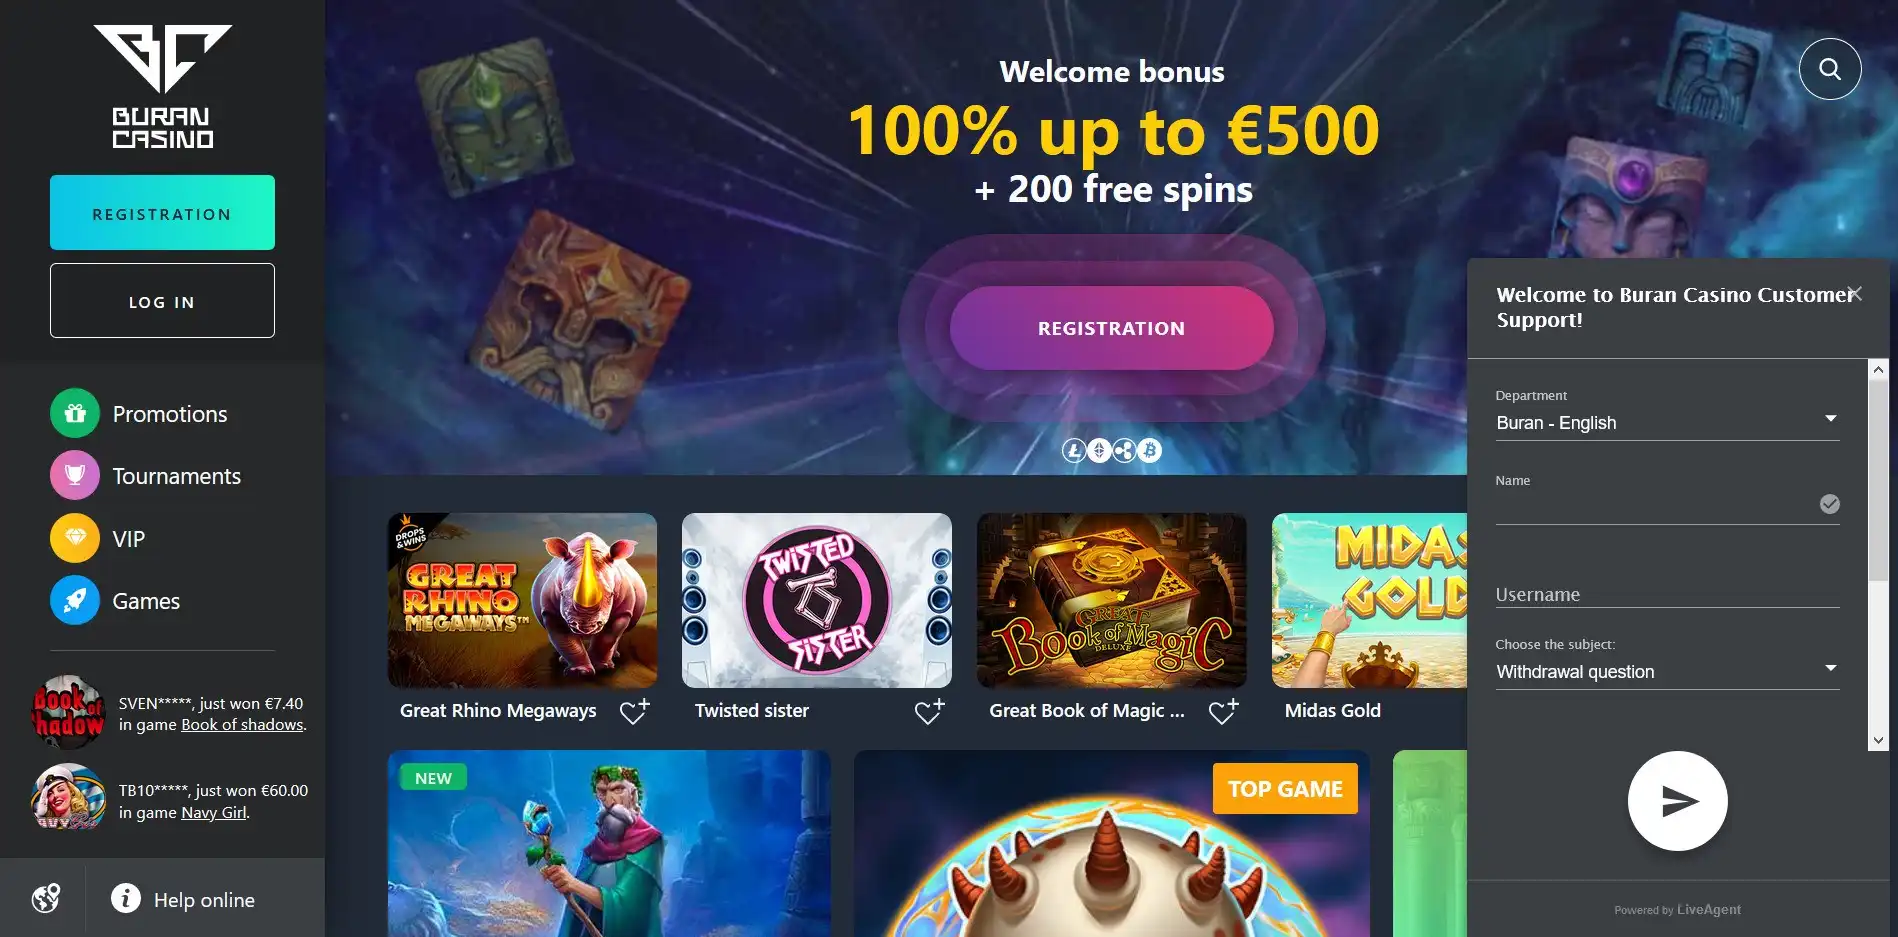Expand the Department dropdown
This screenshot has height=937, width=1898.
click(1667, 423)
